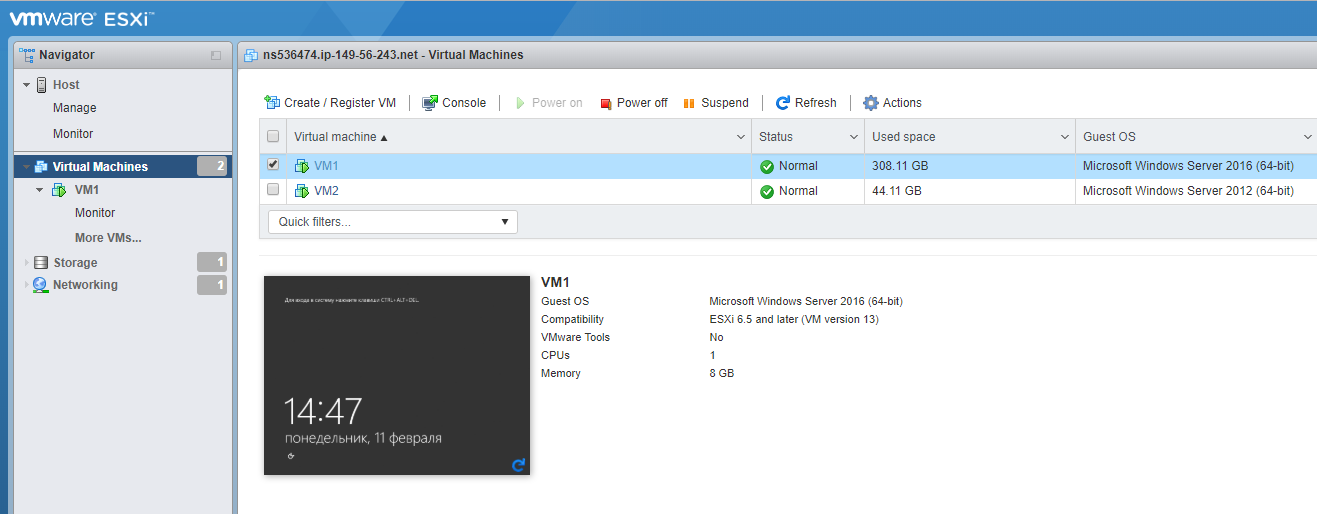Image resolution: width=1317 pixels, height=514 pixels.
Task: Click the 8 GB memory value
Action: pyautogui.click(x=722, y=373)
